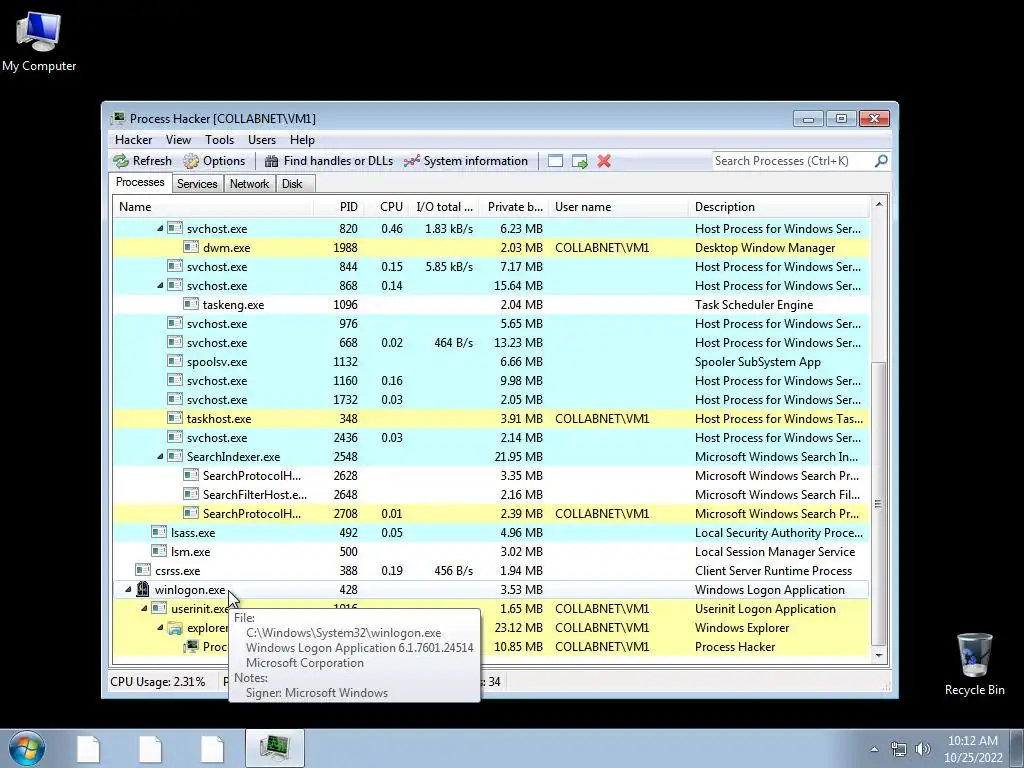Open System information window
Viewport: 1024px width, 768px height.
point(466,161)
